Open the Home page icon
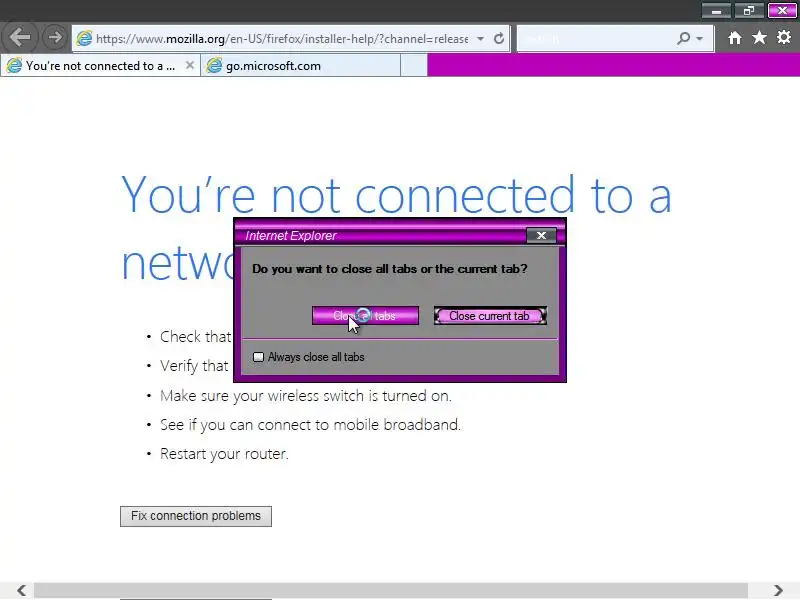 [735, 38]
